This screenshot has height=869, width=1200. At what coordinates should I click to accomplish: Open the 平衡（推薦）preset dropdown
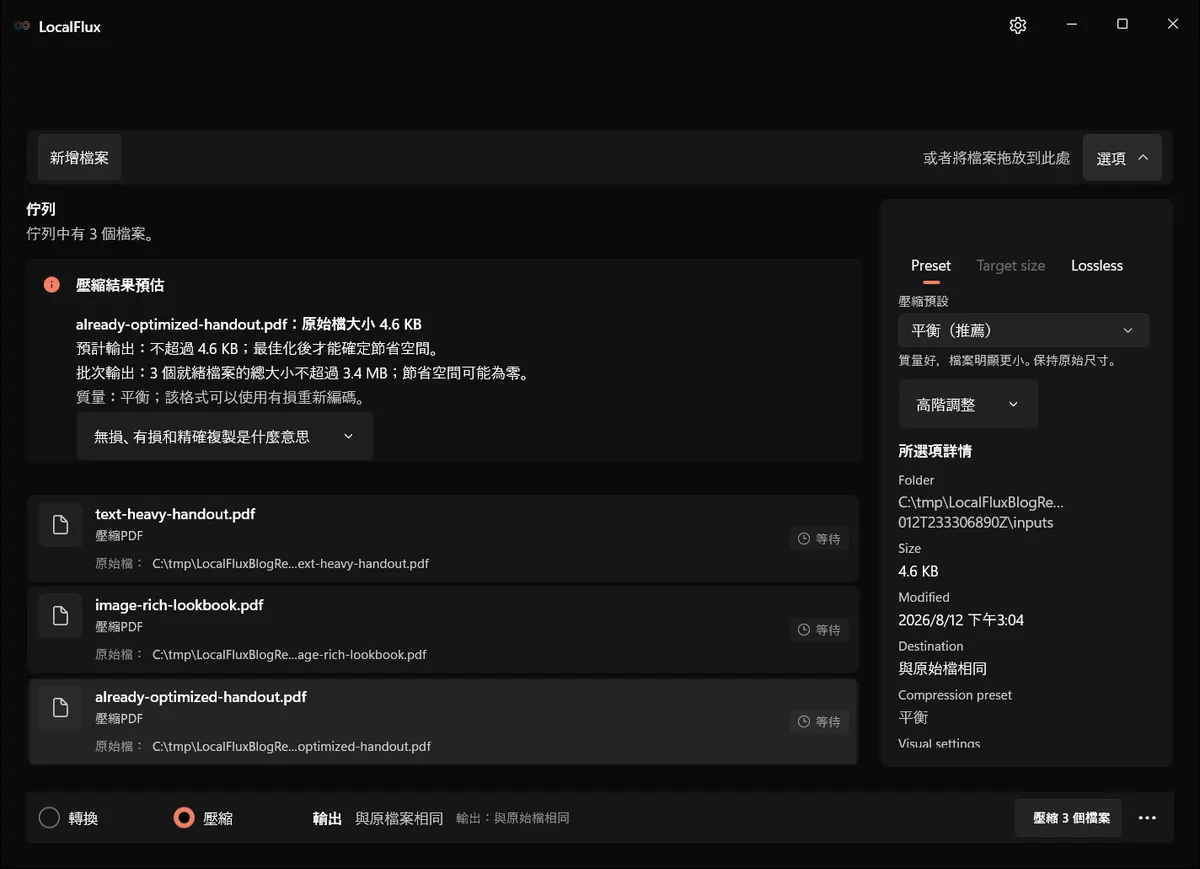point(1023,330)
